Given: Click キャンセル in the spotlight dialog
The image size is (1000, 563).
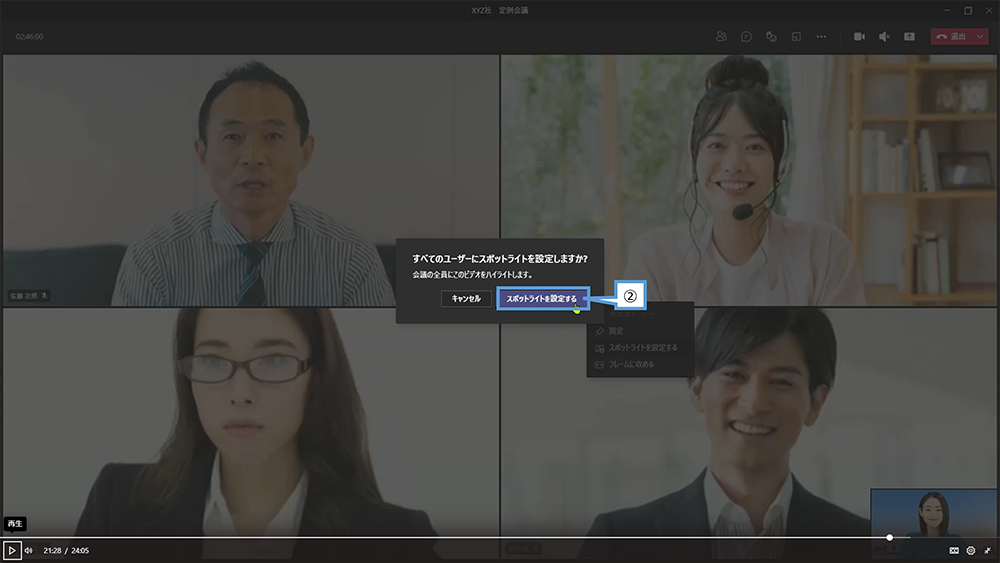Looking at the screenshot, I should coord(466,298).
